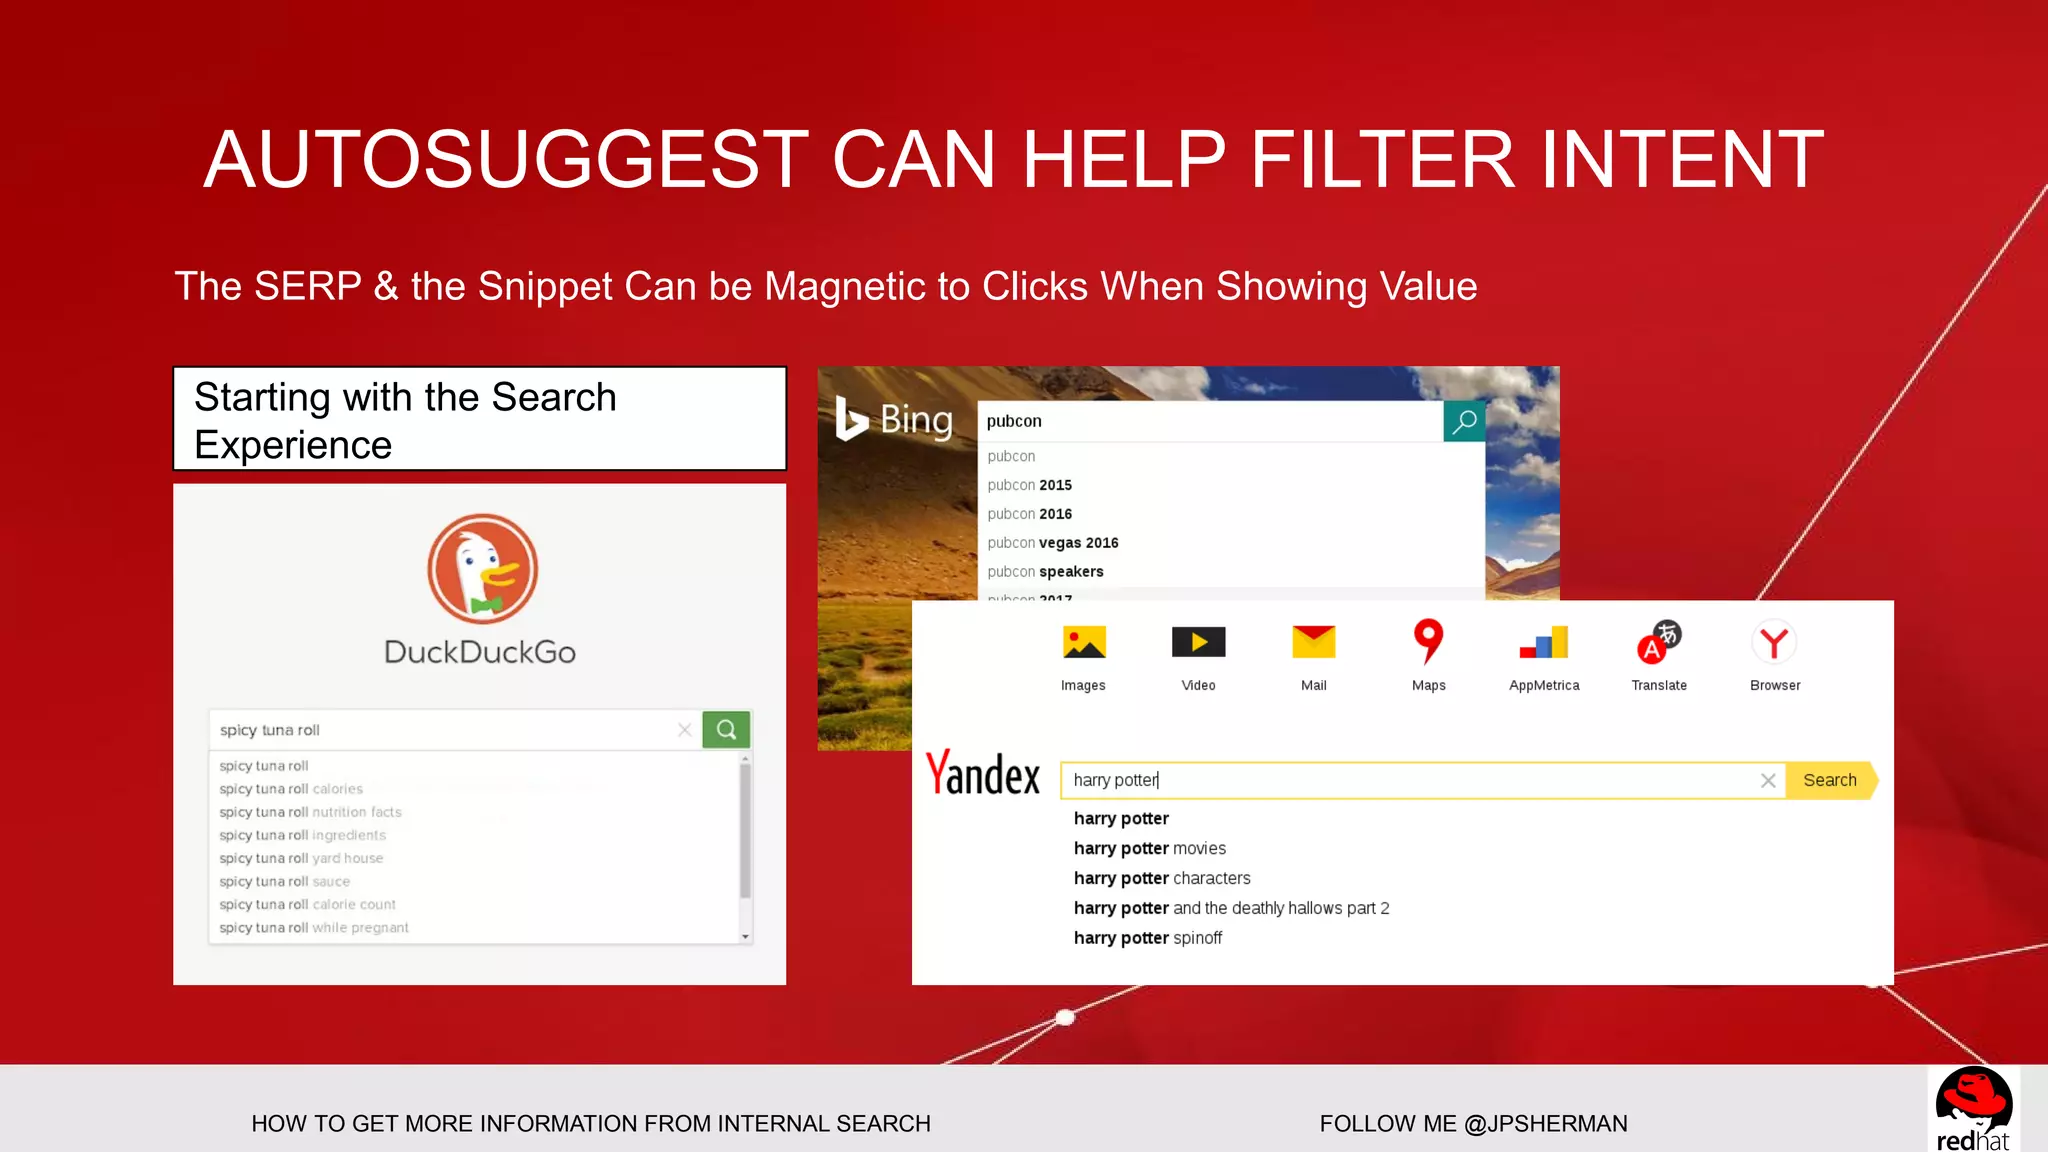Click in the Bing 'pubcon' search field

click(1210, 421)
